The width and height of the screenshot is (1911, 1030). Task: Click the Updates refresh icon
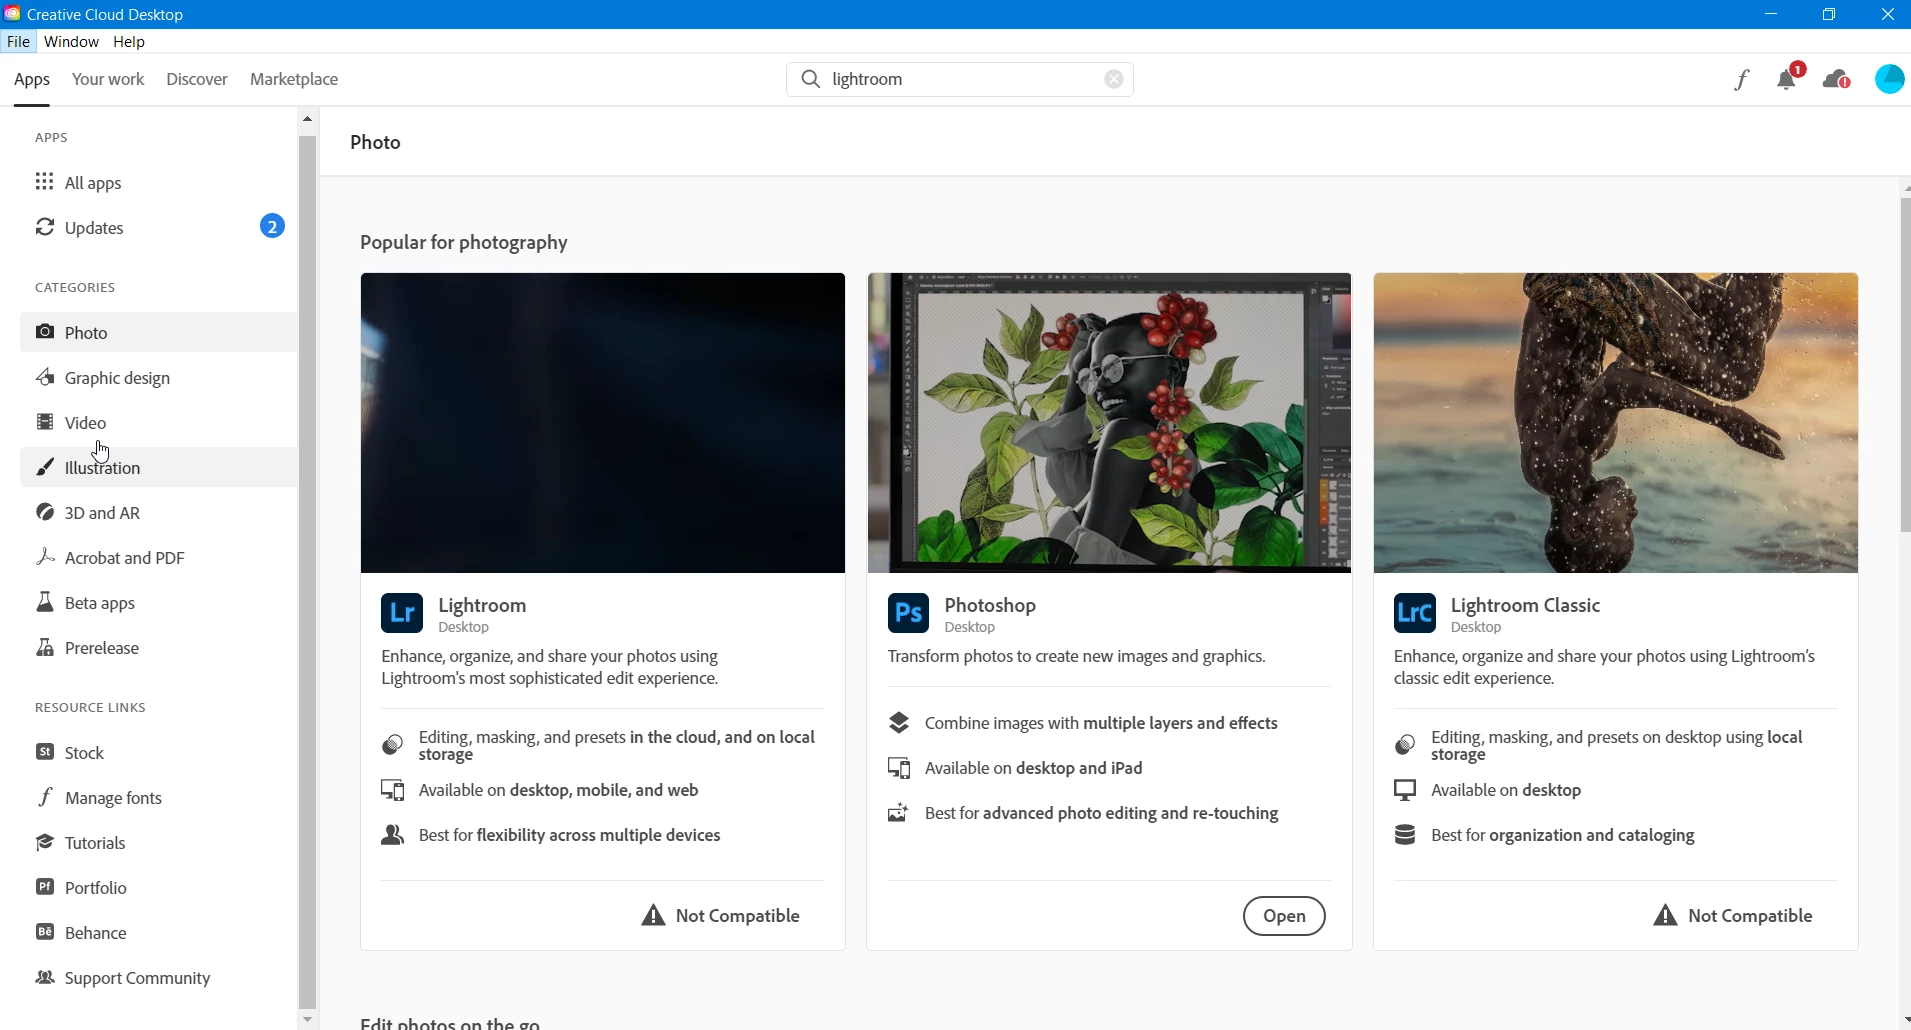pyautogui.click(x=45, y=227)
